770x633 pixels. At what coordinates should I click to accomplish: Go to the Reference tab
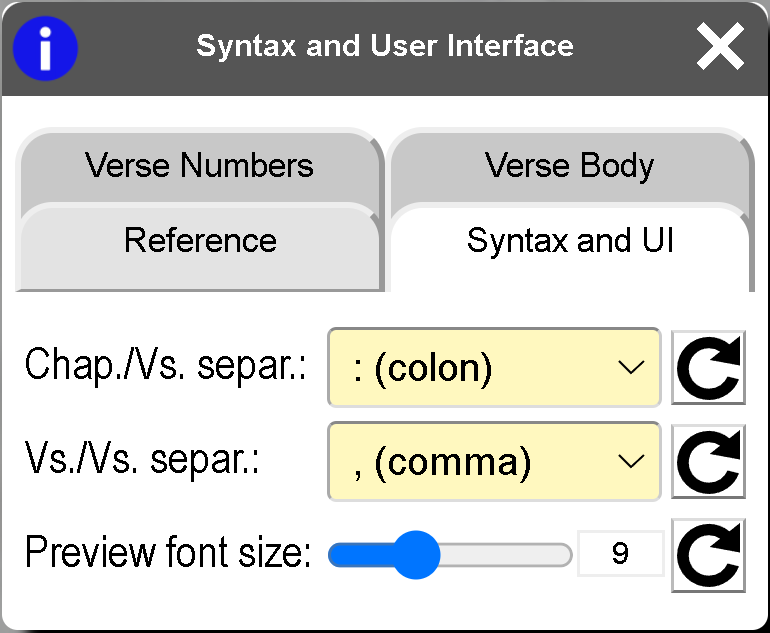click(x=200, y=241)
